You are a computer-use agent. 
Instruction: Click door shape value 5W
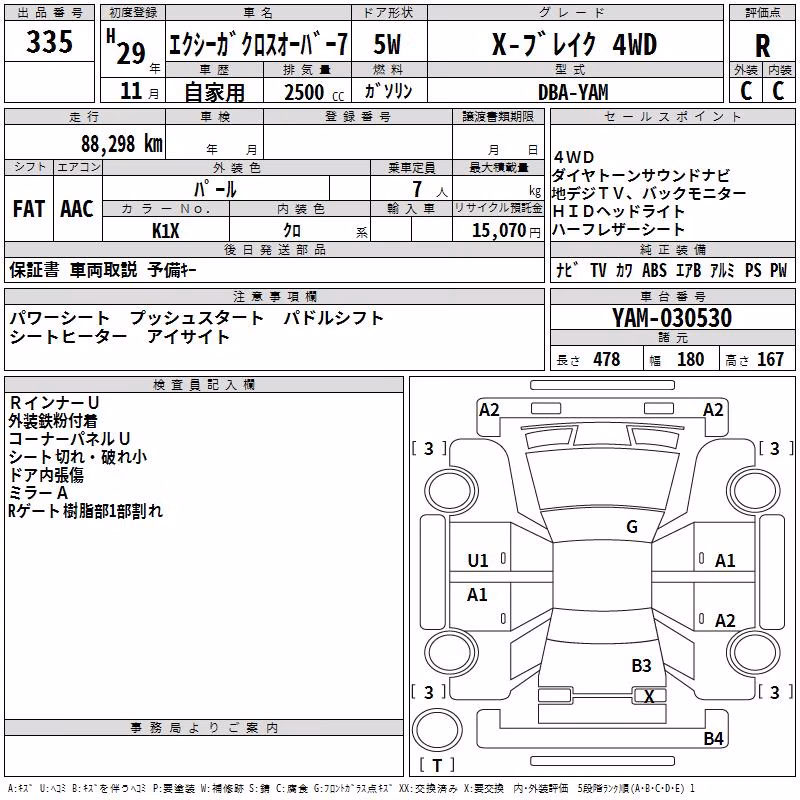tap(388, 44)
